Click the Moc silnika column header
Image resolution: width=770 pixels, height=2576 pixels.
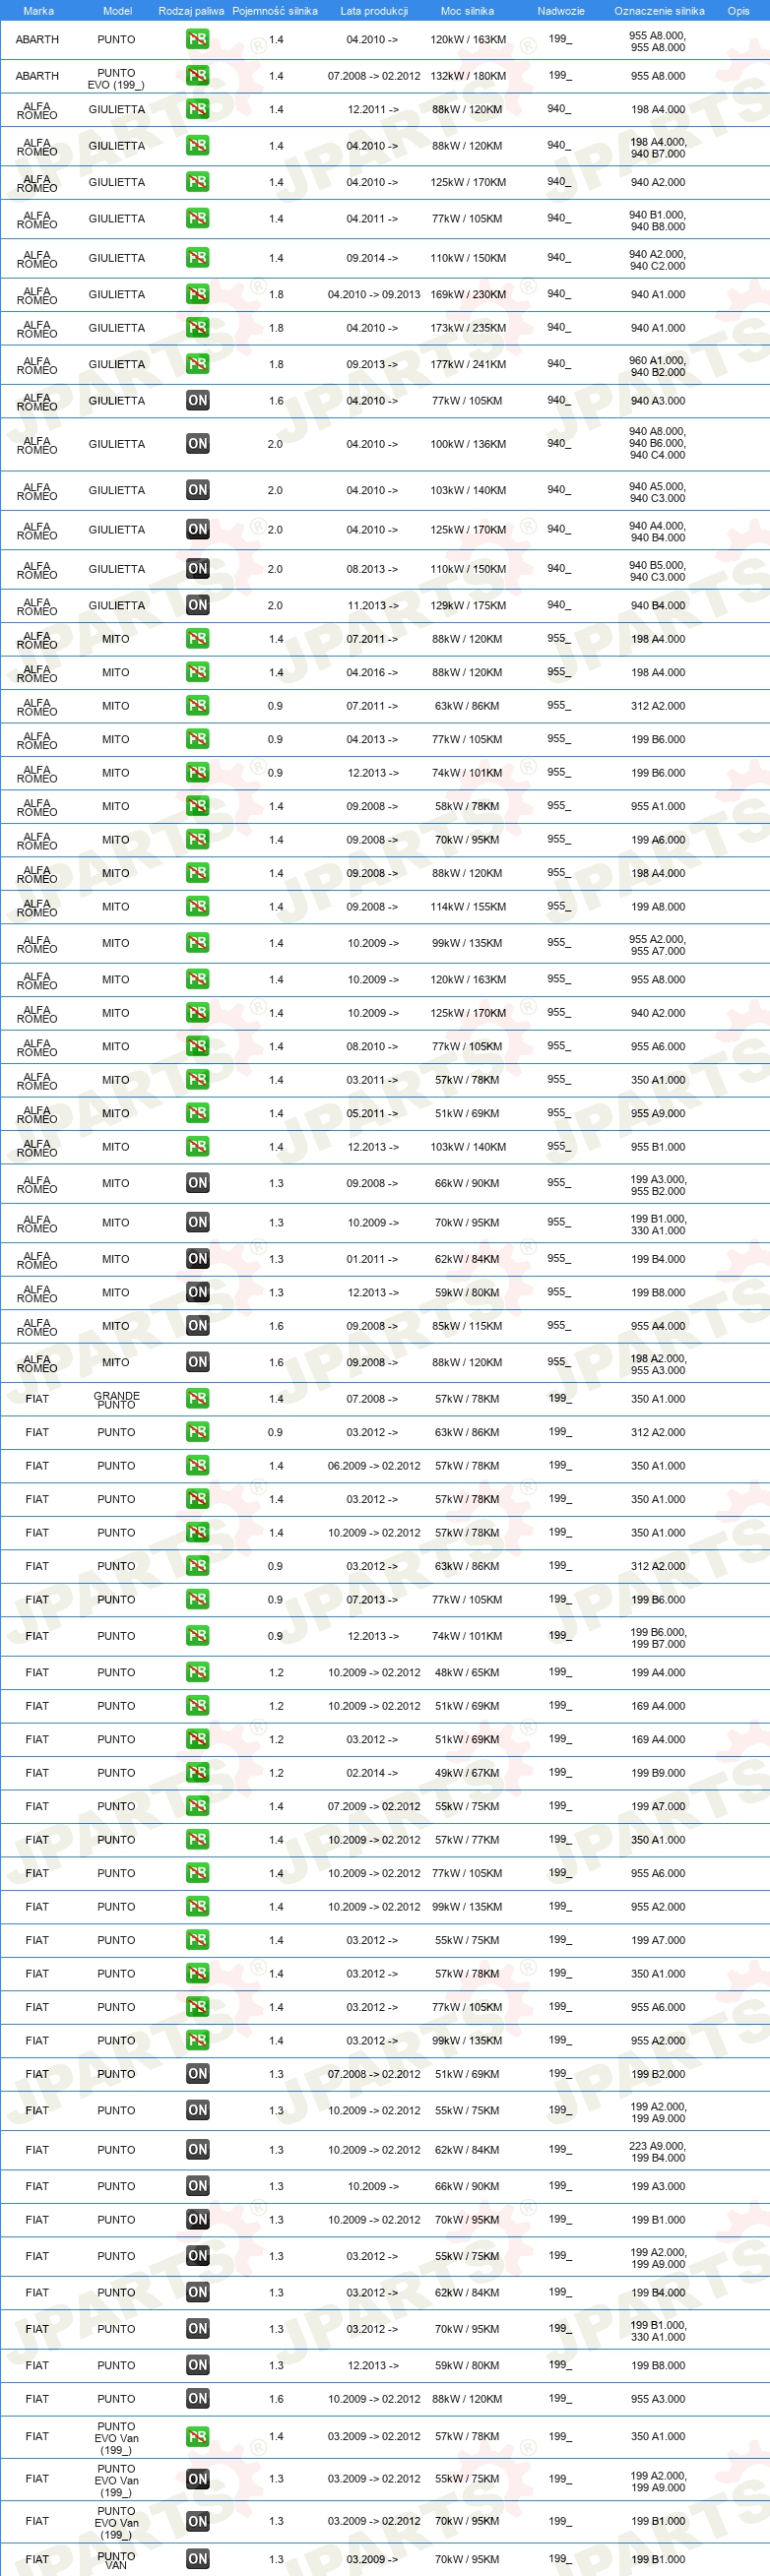[x=467, y=11]
